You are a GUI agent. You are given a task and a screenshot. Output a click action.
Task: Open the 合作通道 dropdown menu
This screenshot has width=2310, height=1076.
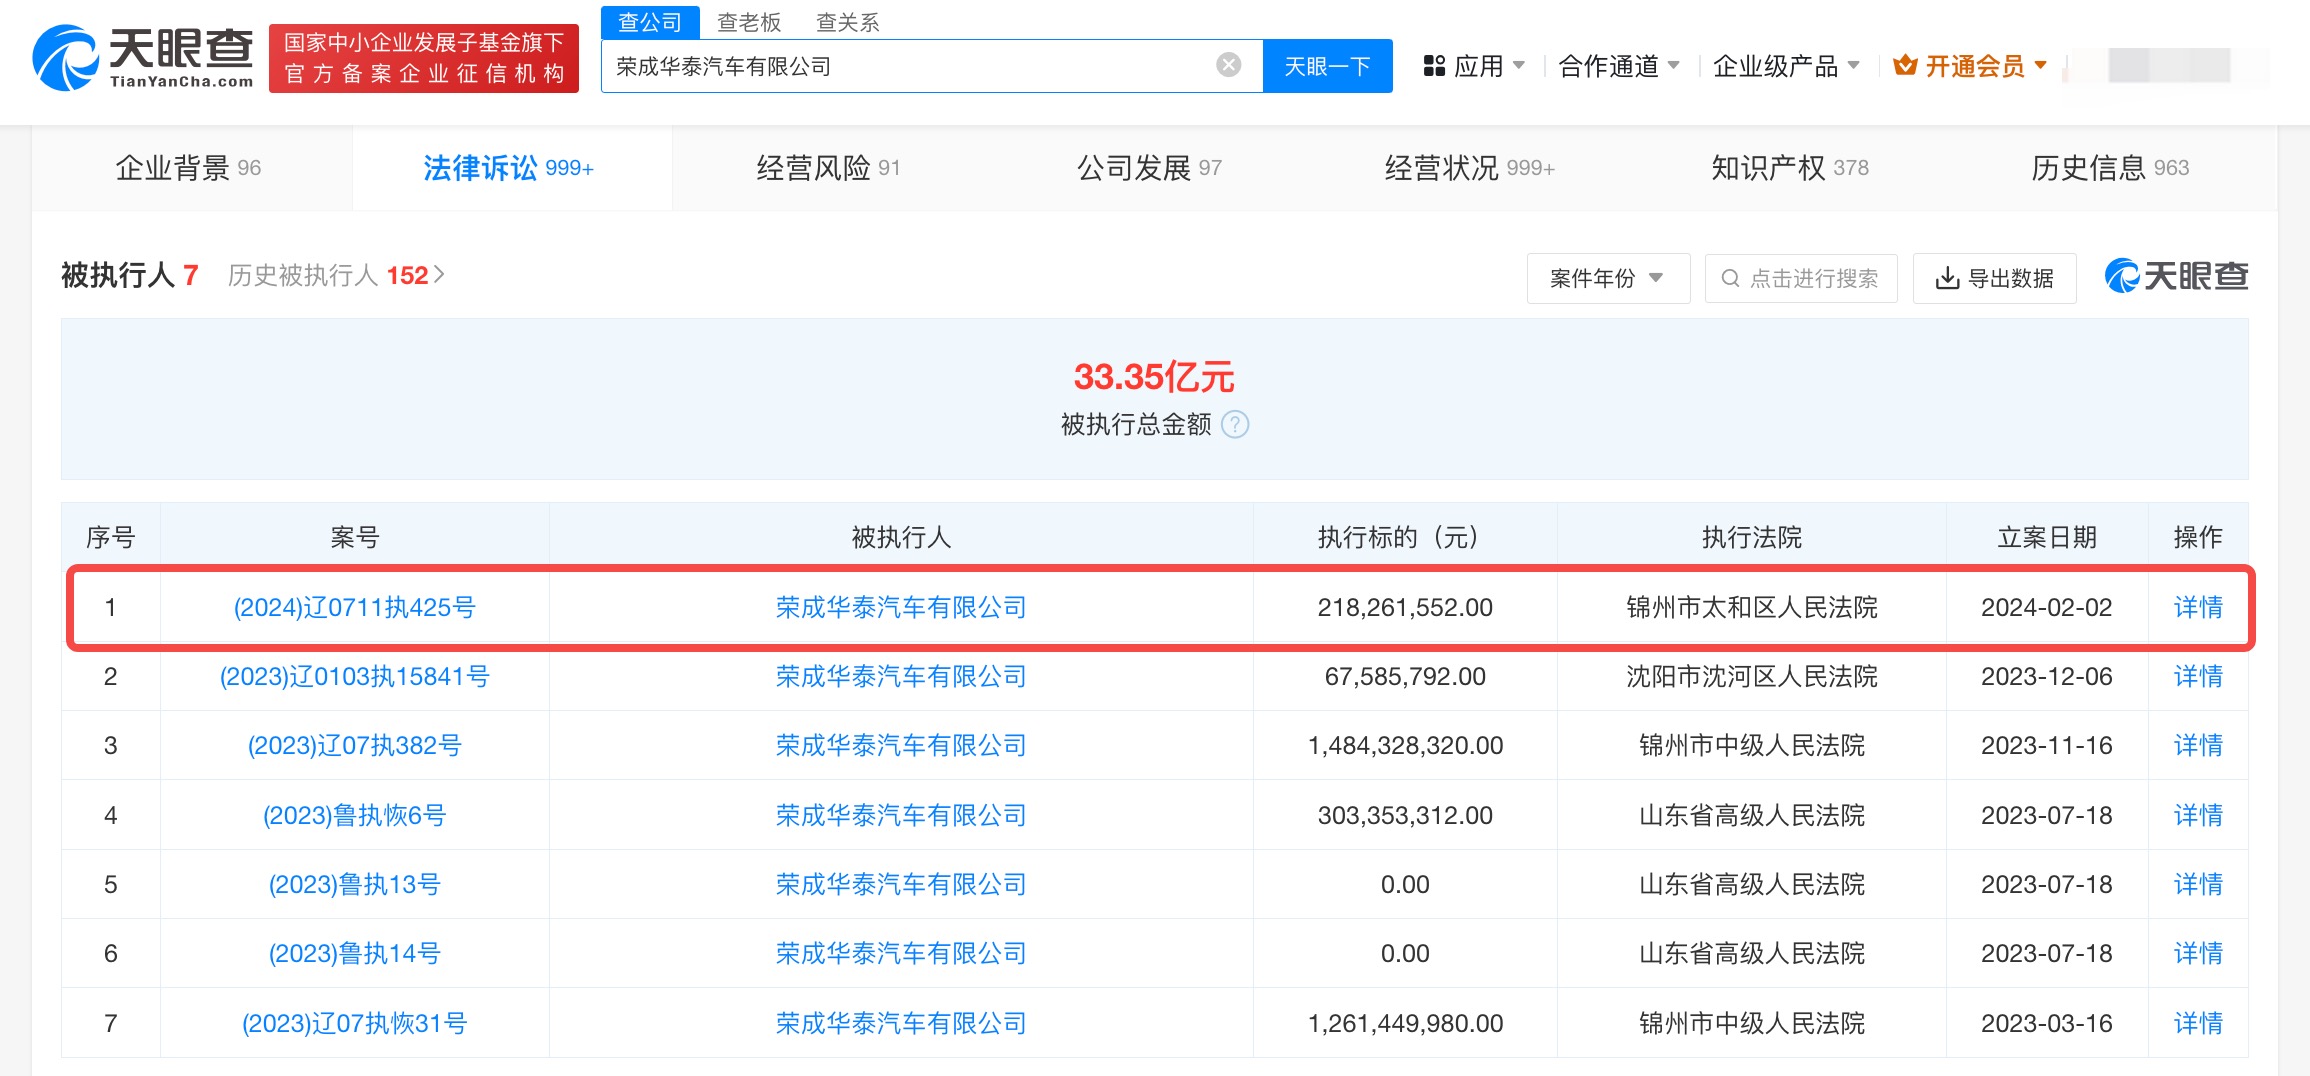(x=1618, y=66)
